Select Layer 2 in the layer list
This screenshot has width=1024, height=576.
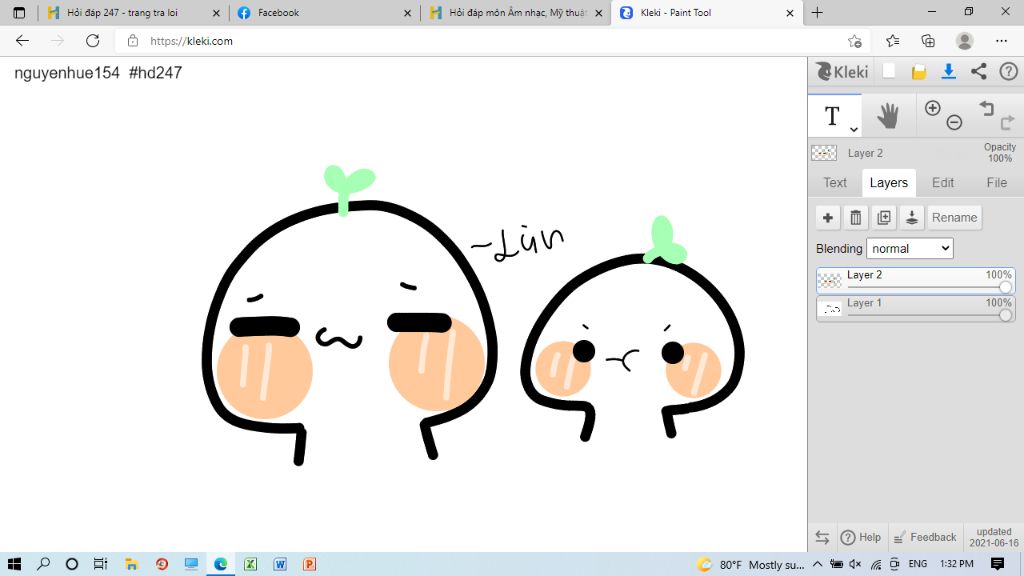pyautogui.click(x=915, y=281)
